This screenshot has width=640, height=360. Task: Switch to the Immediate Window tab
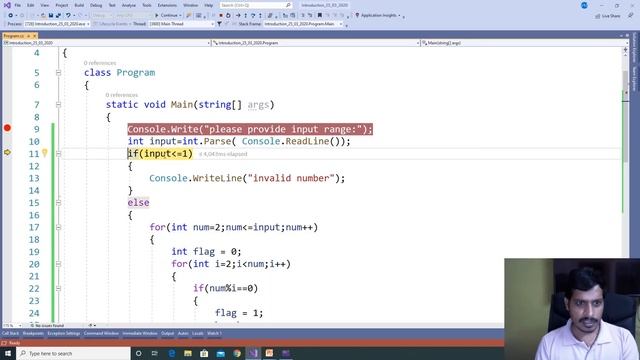140,333
